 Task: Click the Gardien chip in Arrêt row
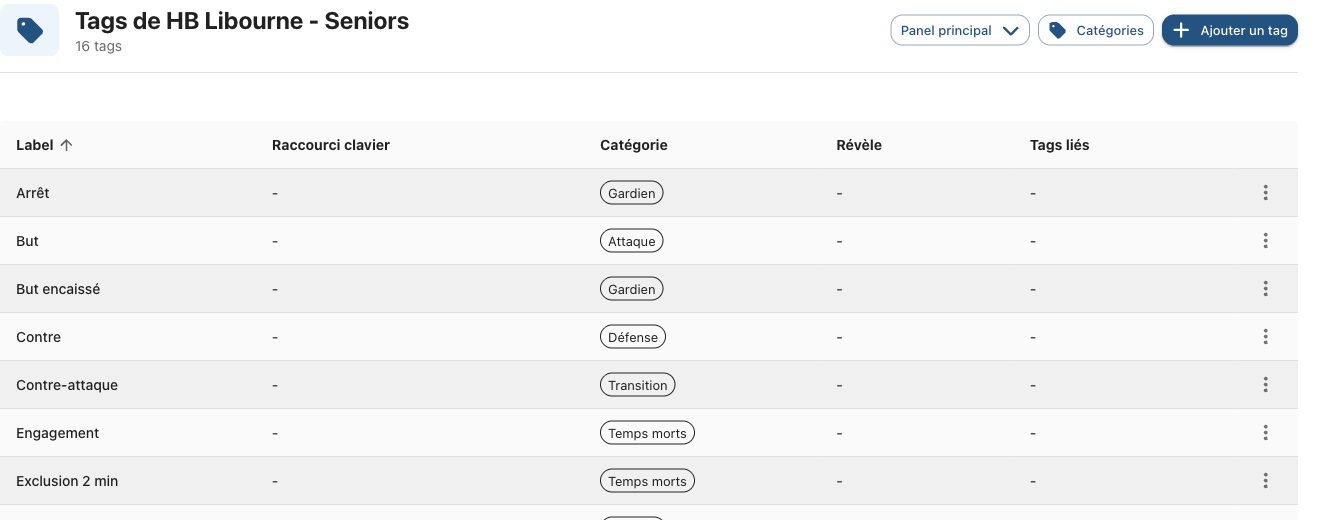(632, 193)
